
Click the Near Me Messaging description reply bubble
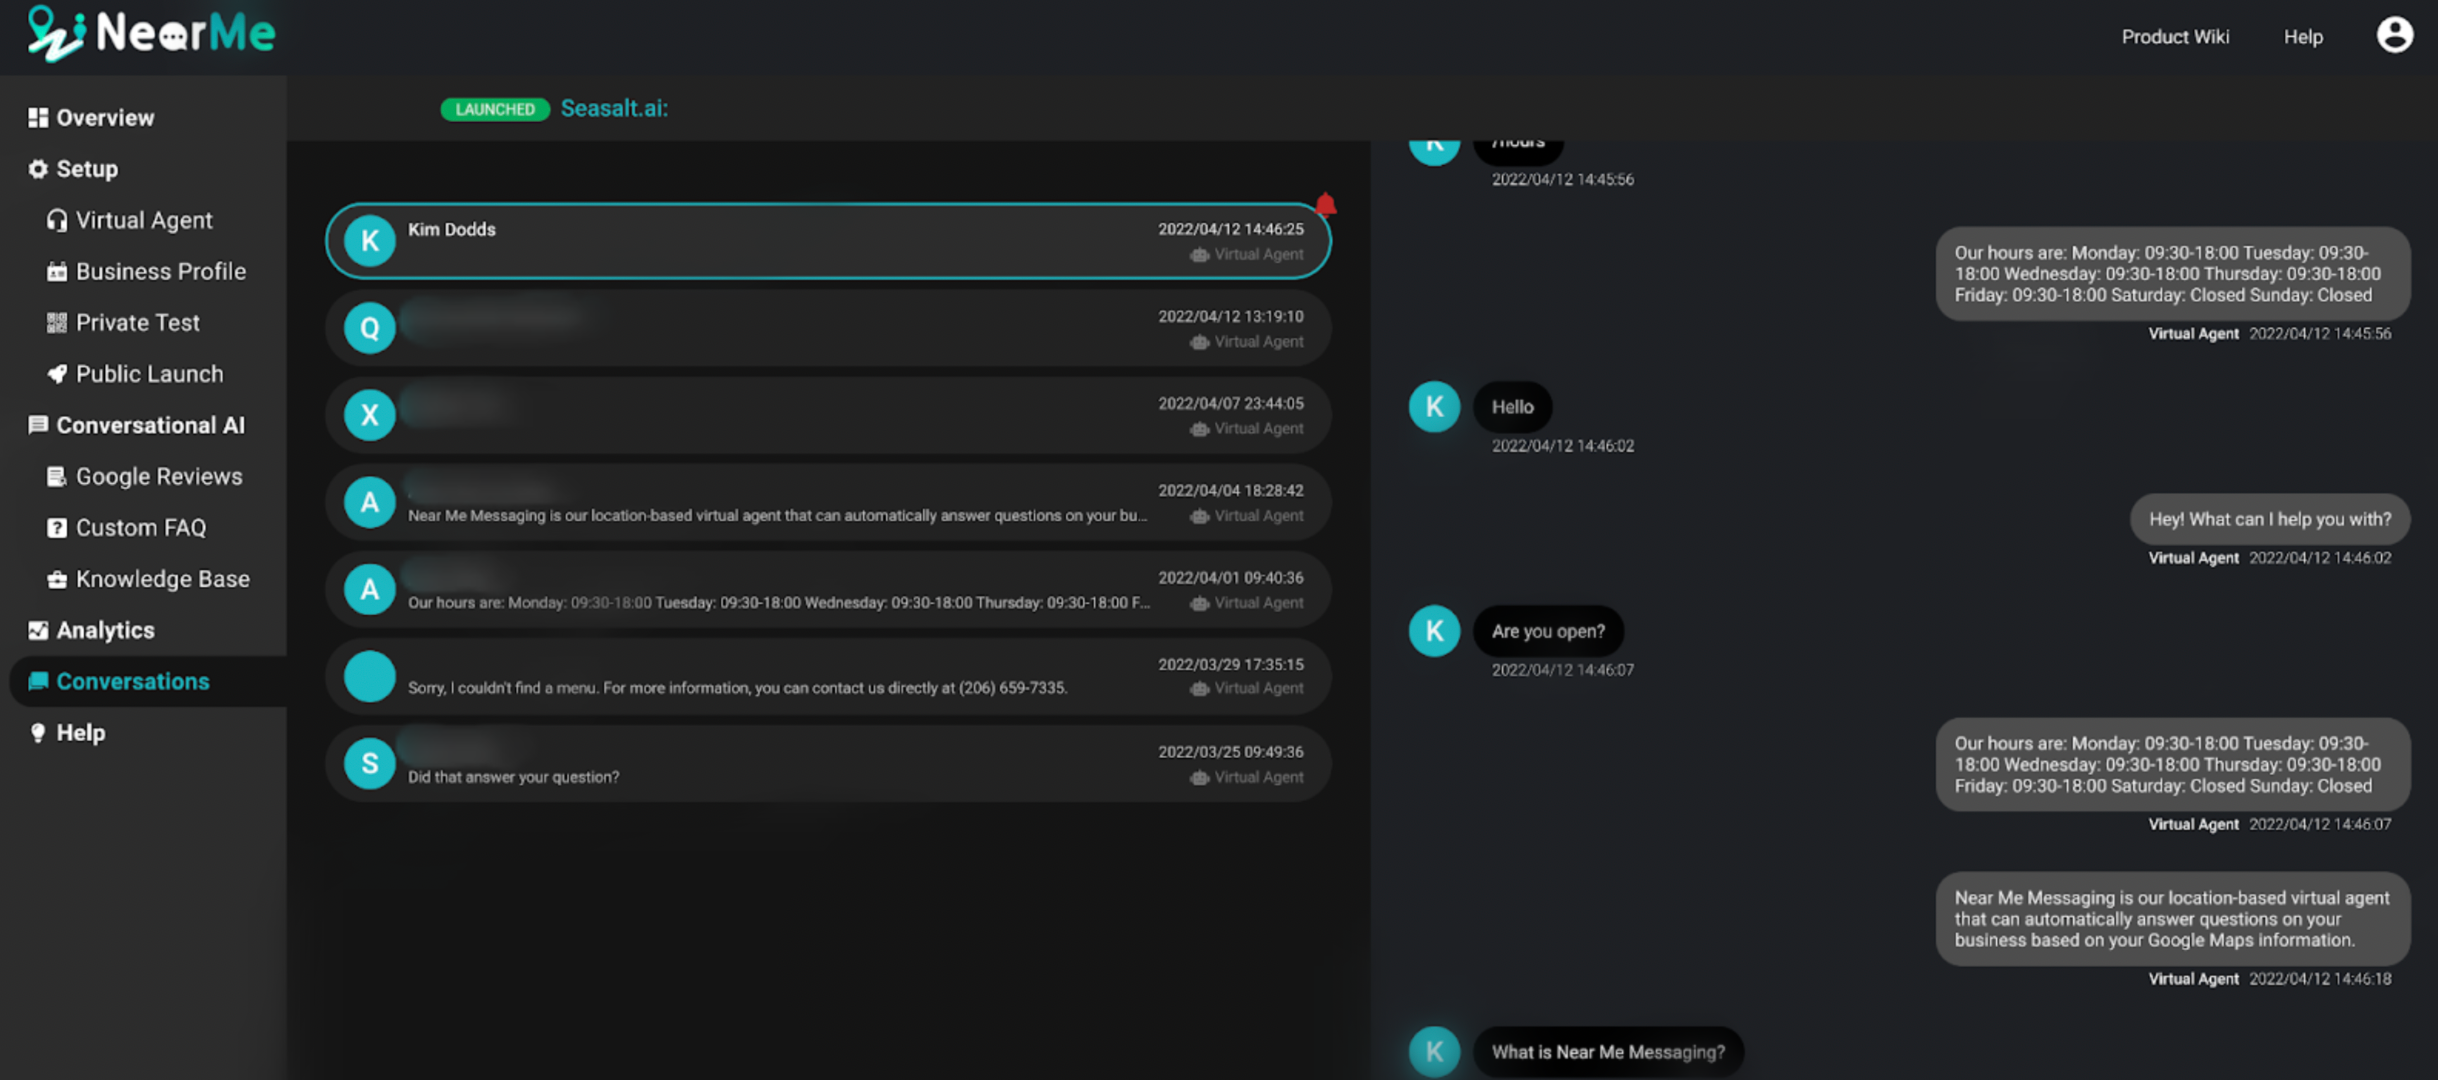(x=2173, y=919)
